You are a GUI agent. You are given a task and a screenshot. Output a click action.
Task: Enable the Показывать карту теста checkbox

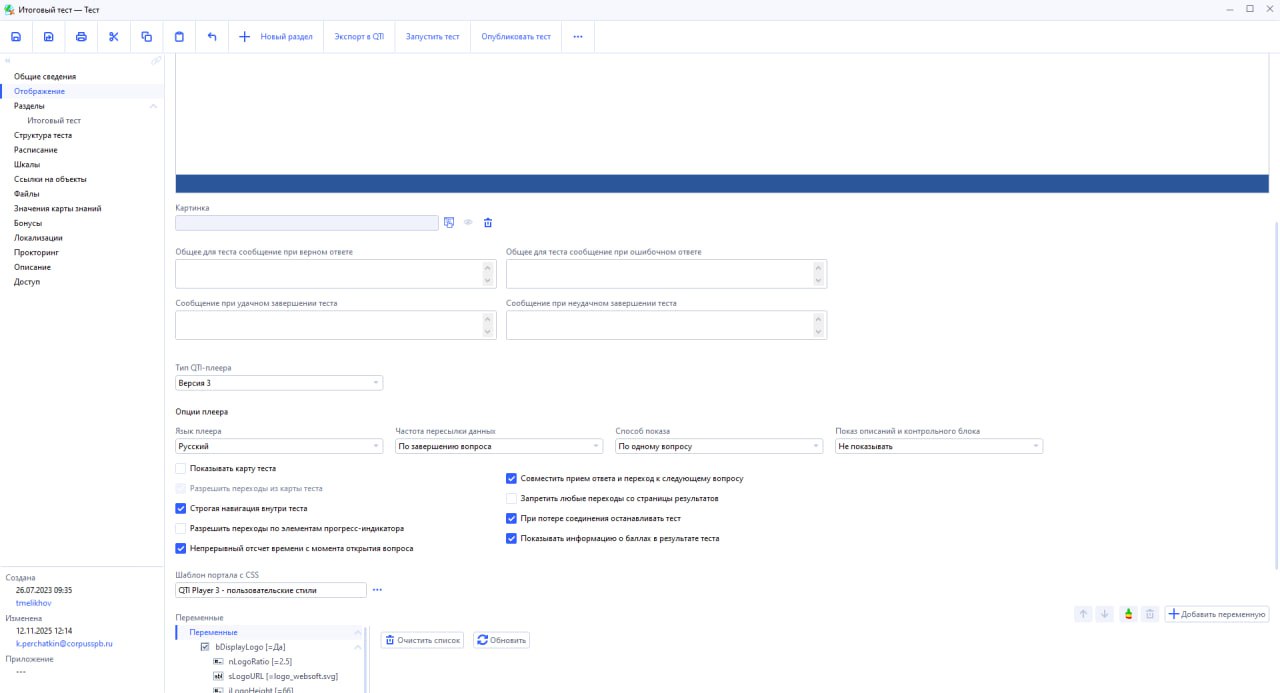click(181, 468)
